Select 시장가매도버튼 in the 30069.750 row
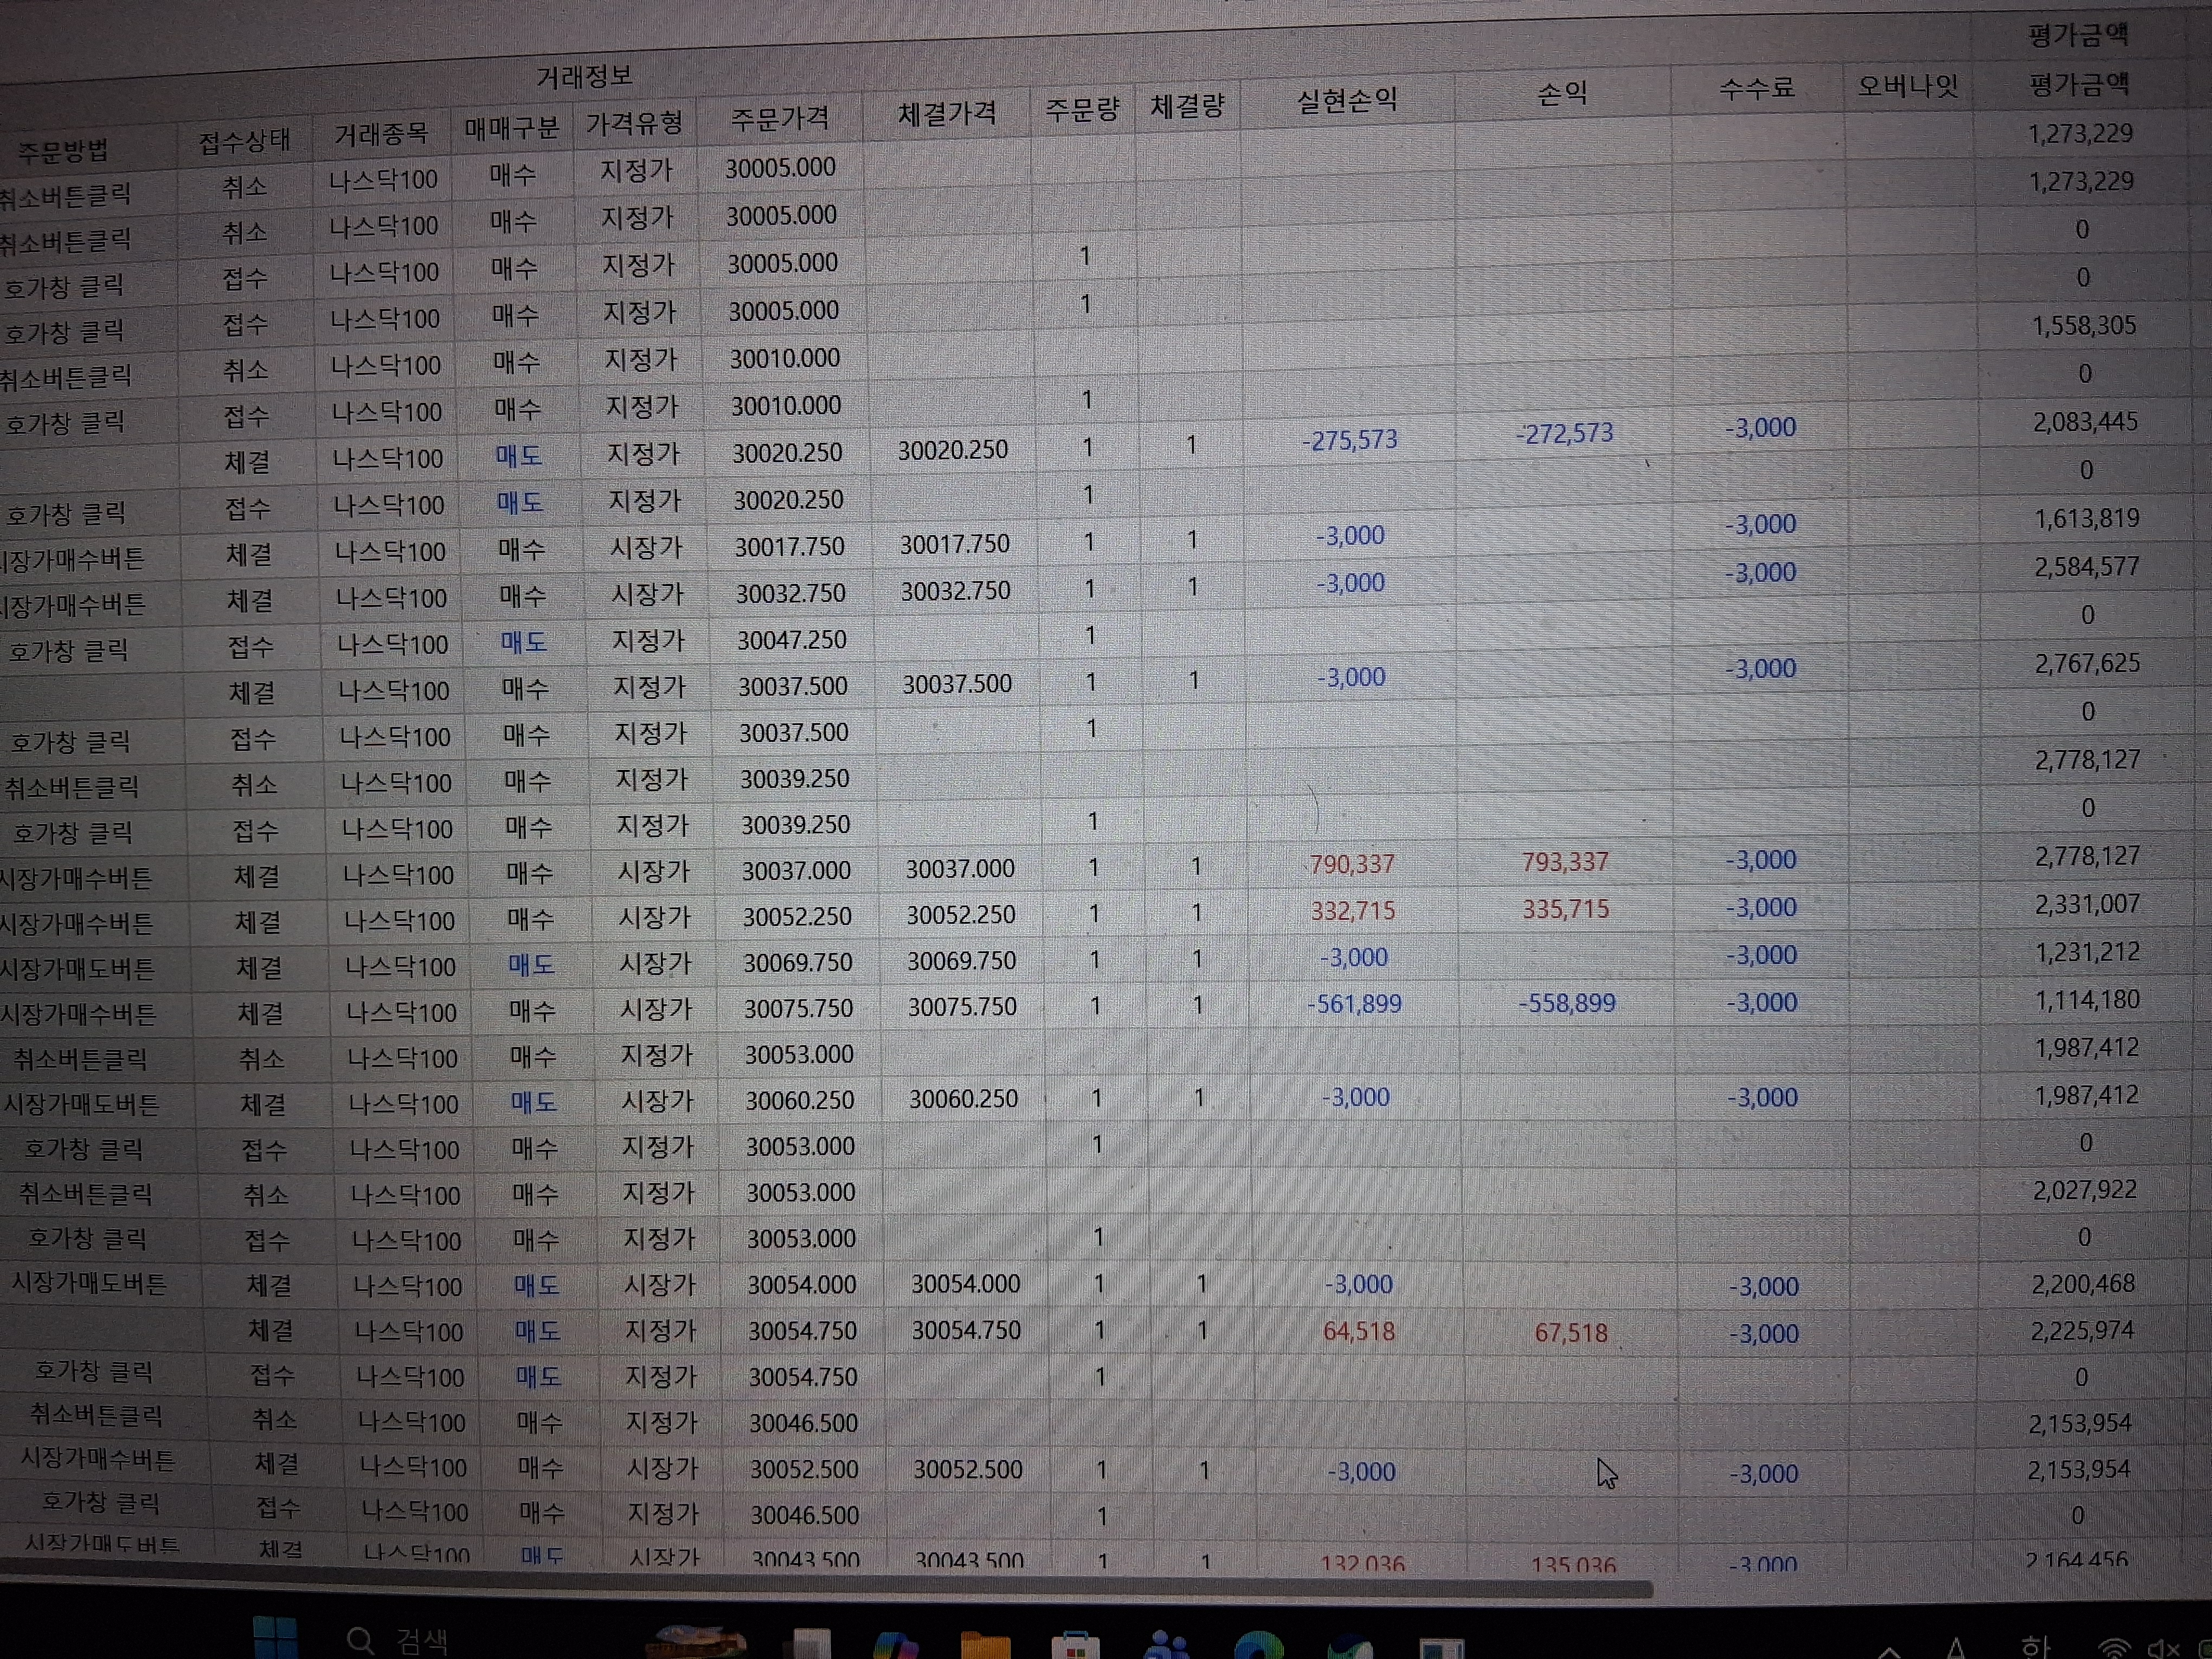2212x1659 pixels. pyautogui.click(x=78, y=969)
